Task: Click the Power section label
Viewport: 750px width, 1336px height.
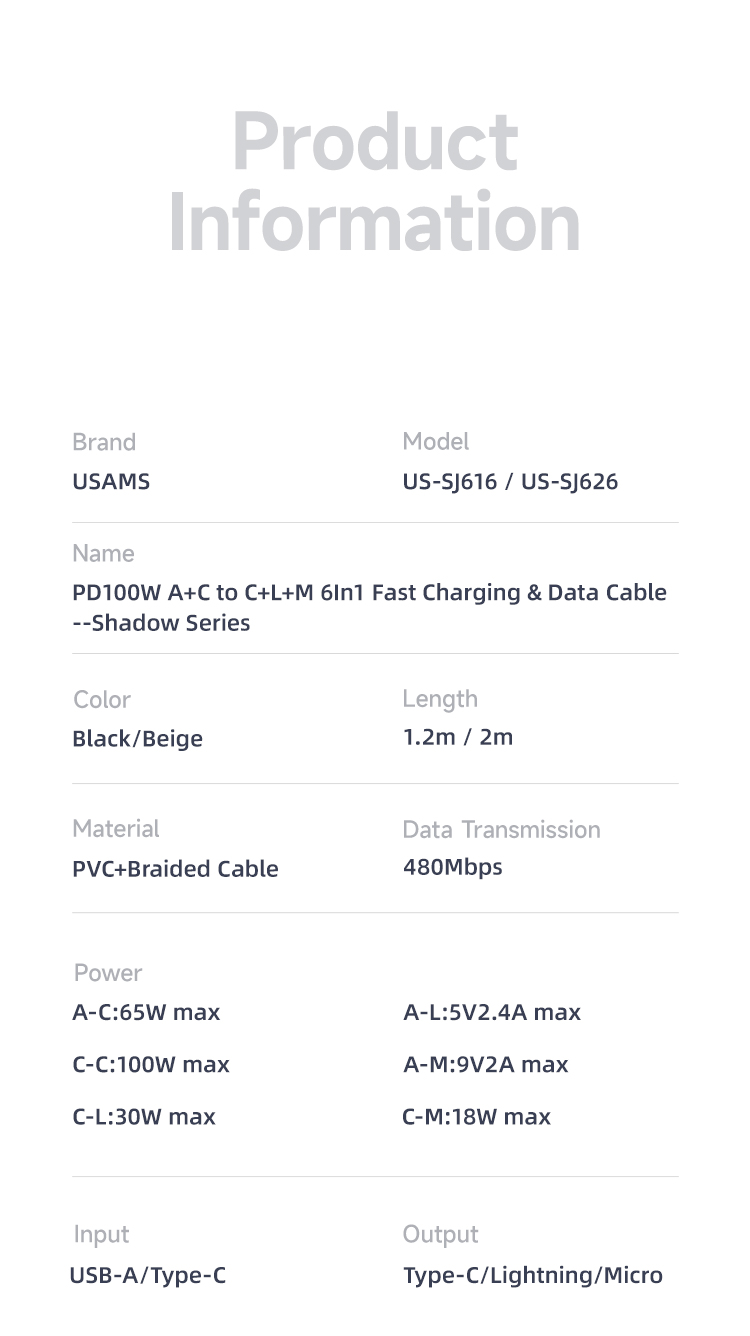Action: pyautogui.click(x=108, y=973)
